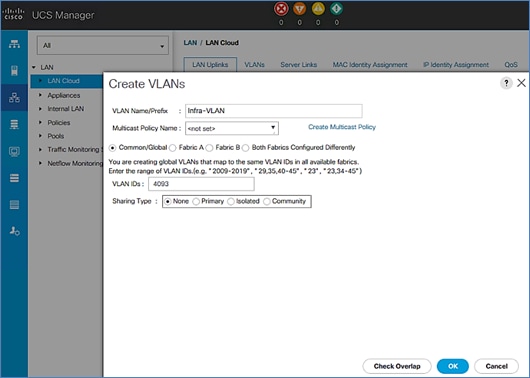The image size is (530, 378).
Task: Open major faults orange indicator
Action: coord(299,9)
